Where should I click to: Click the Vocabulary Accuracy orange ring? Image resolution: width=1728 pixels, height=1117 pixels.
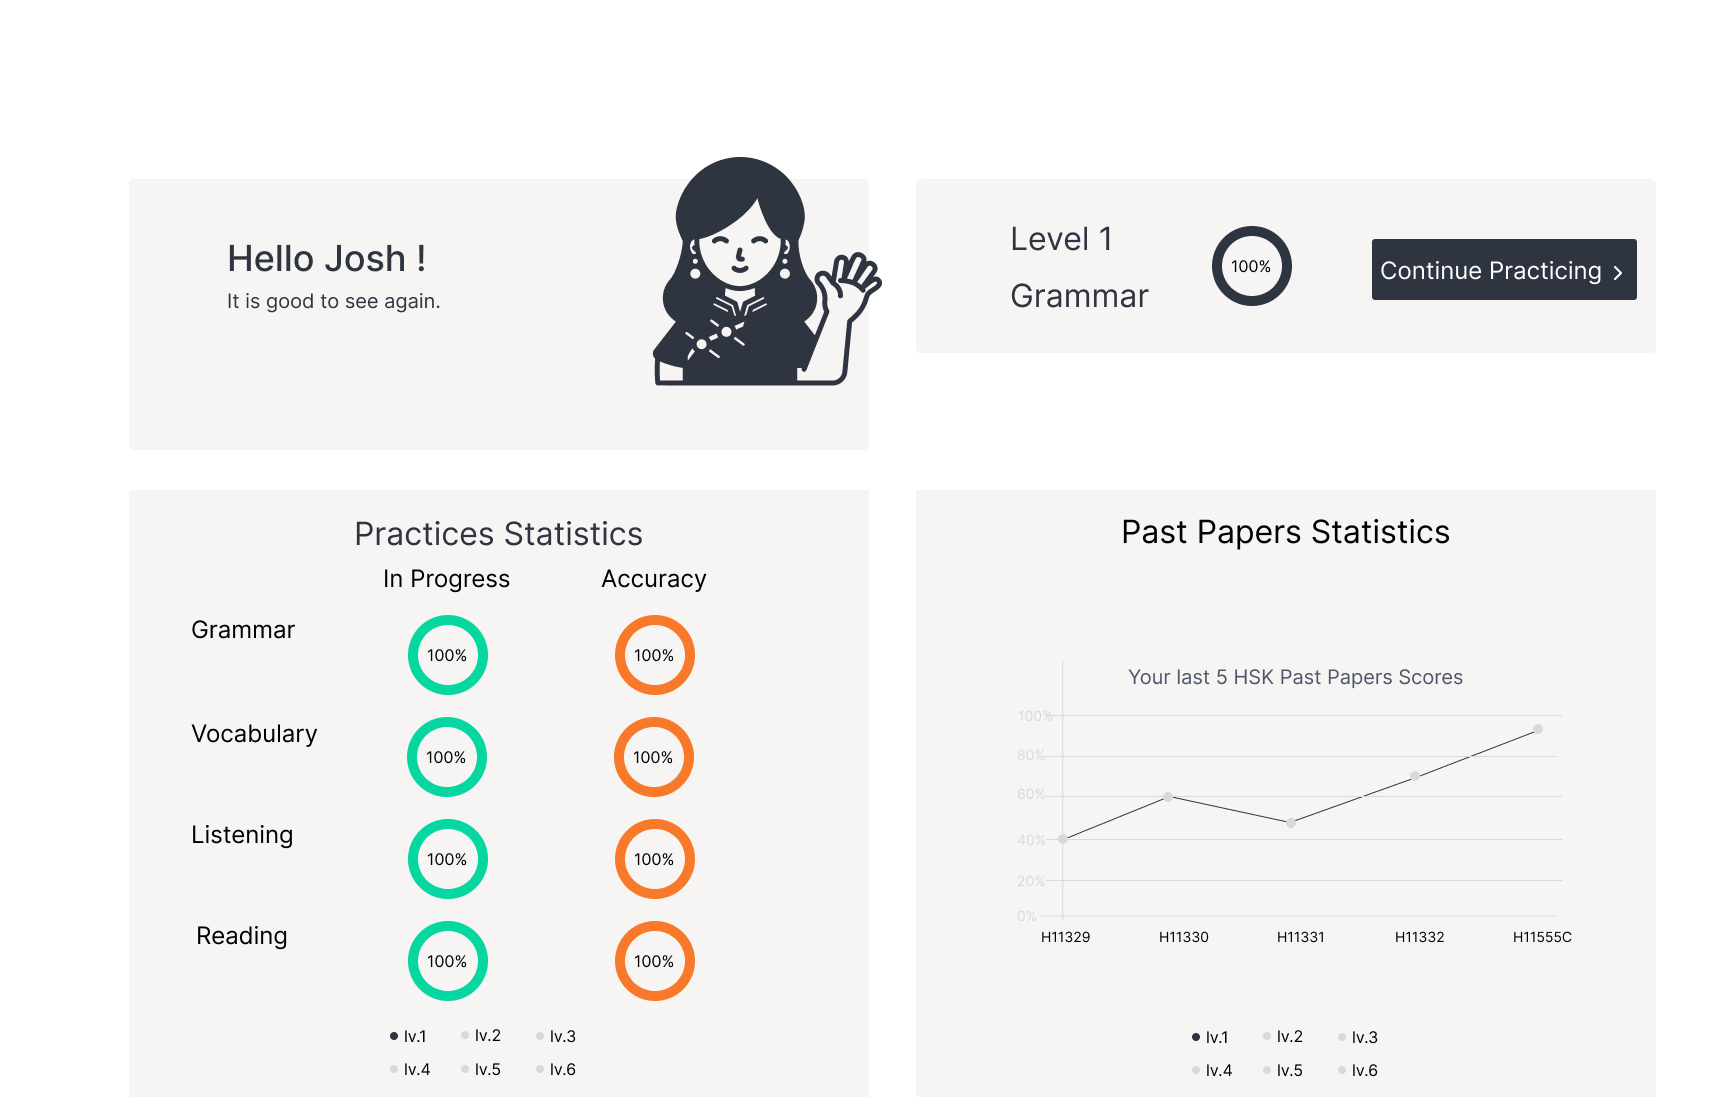(x=653, y=757)
